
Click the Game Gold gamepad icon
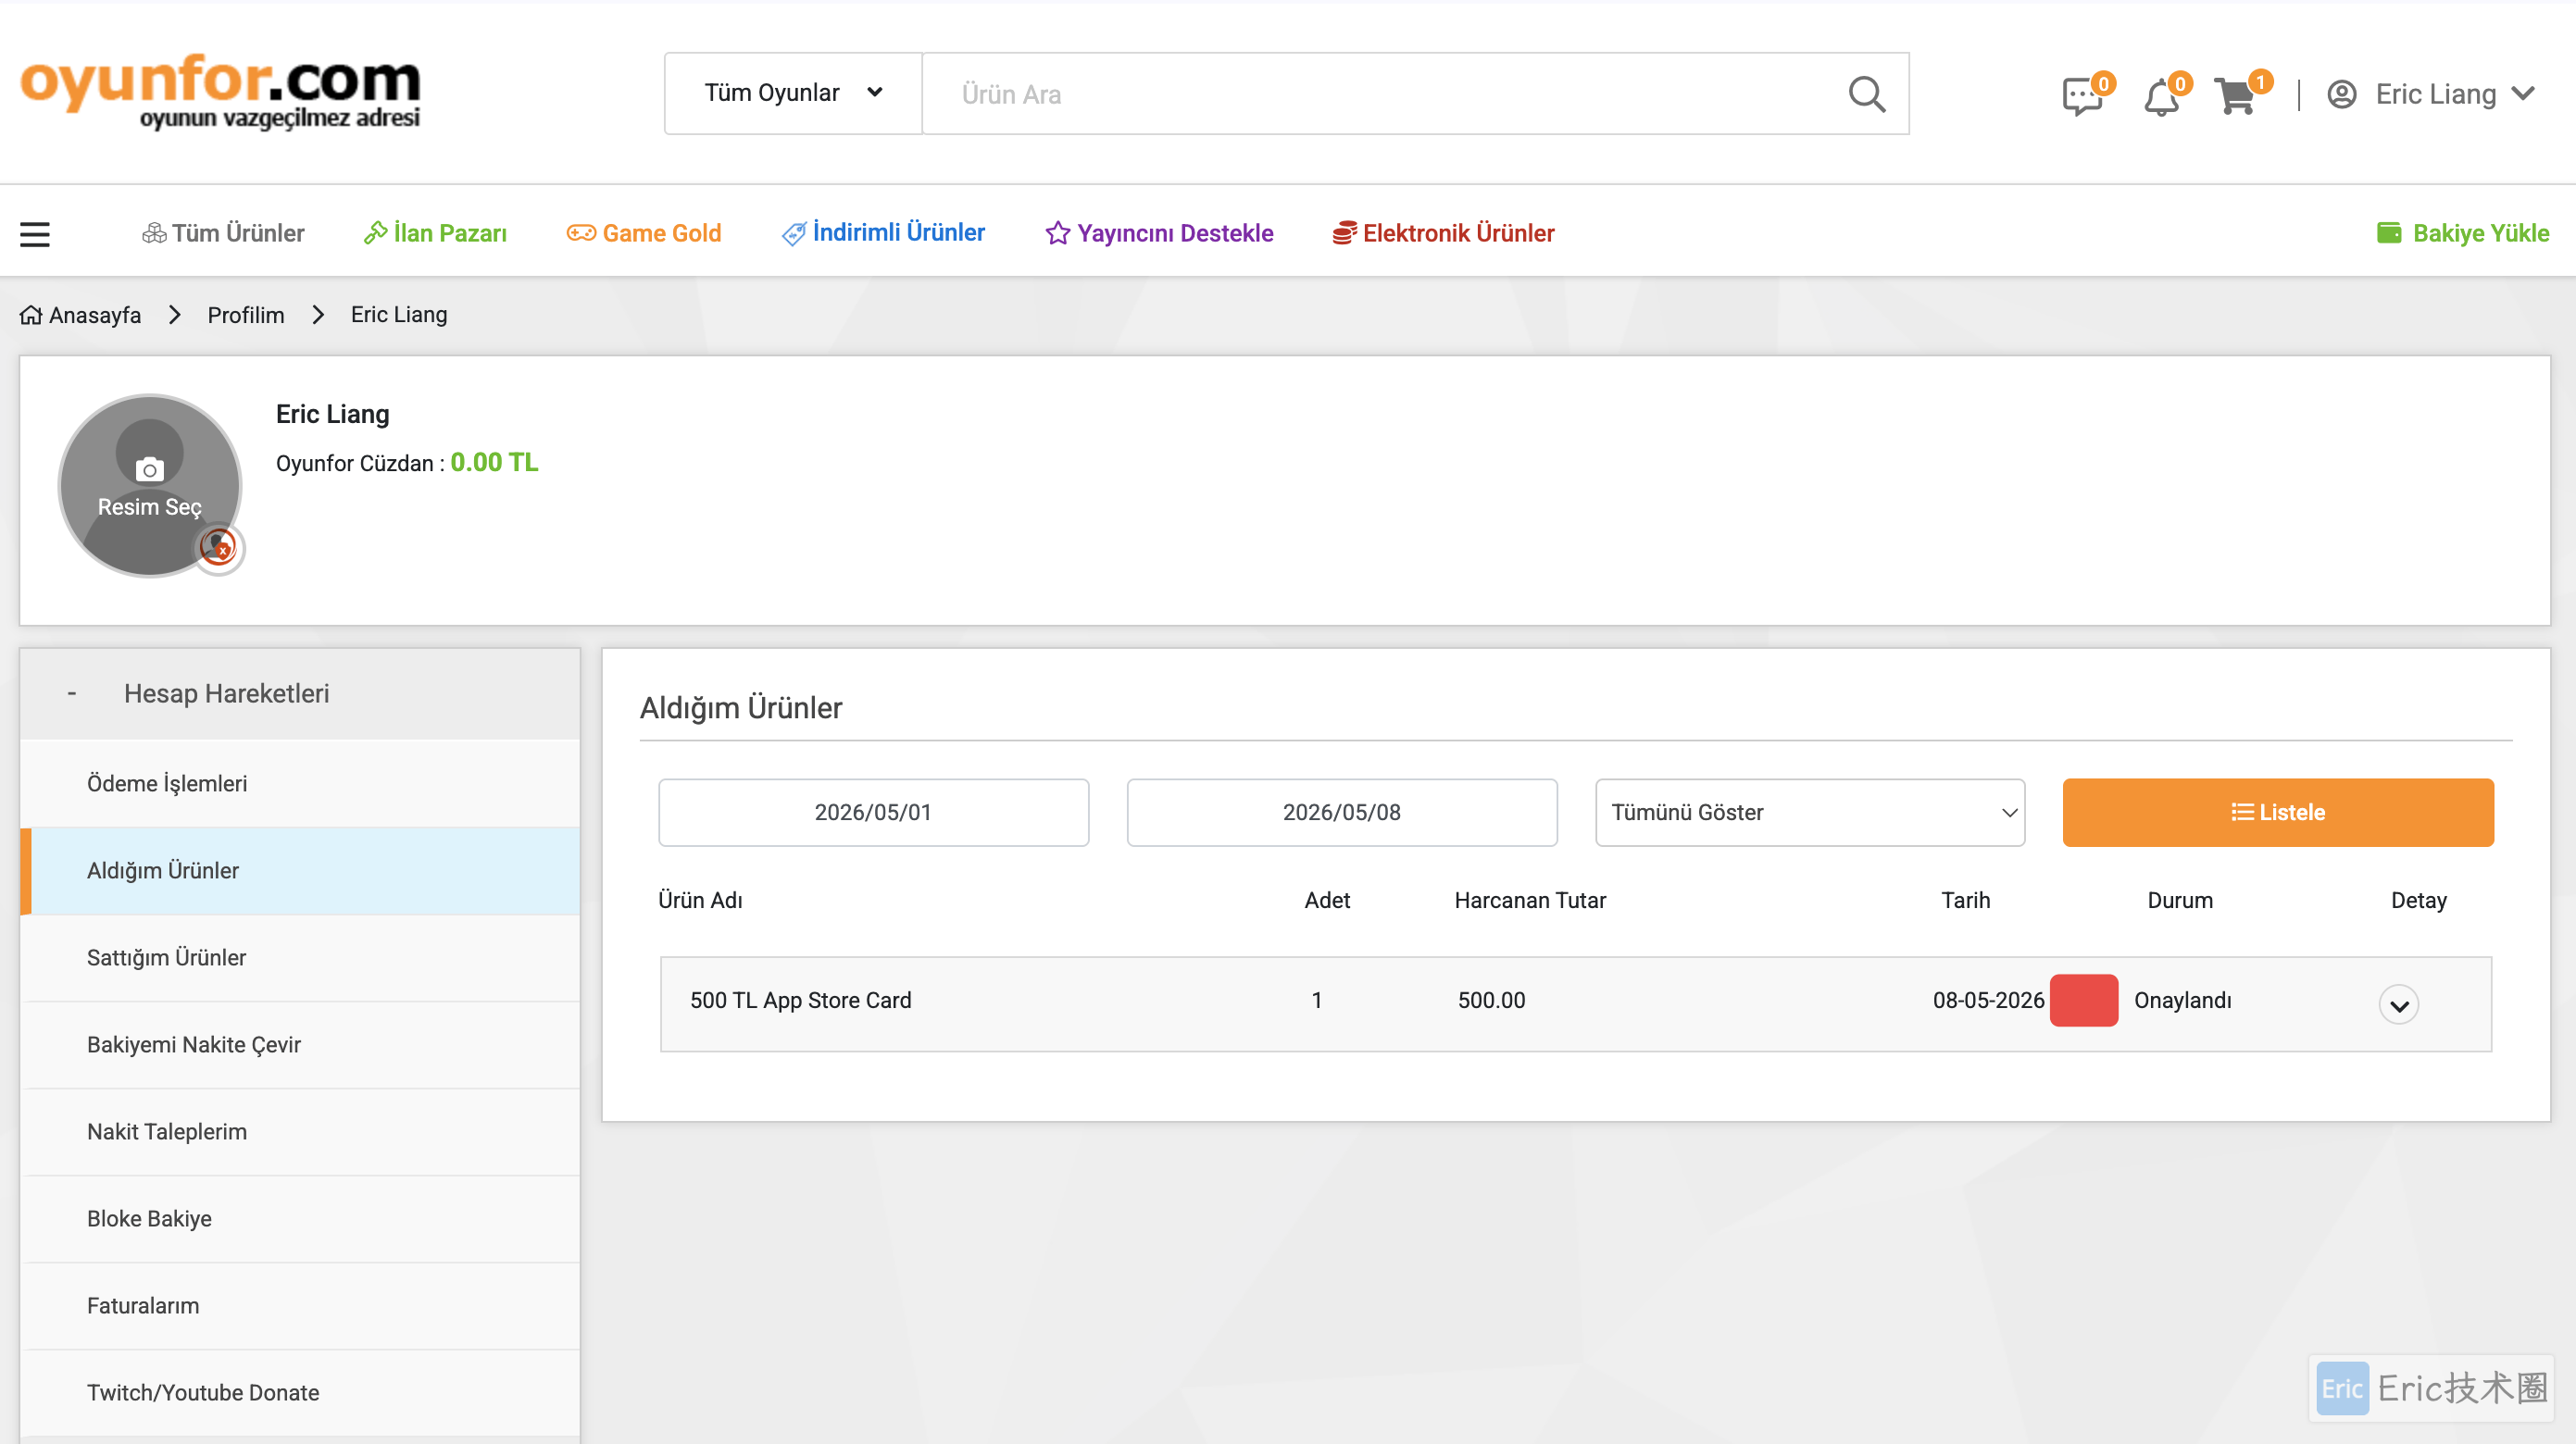point(581,233)
